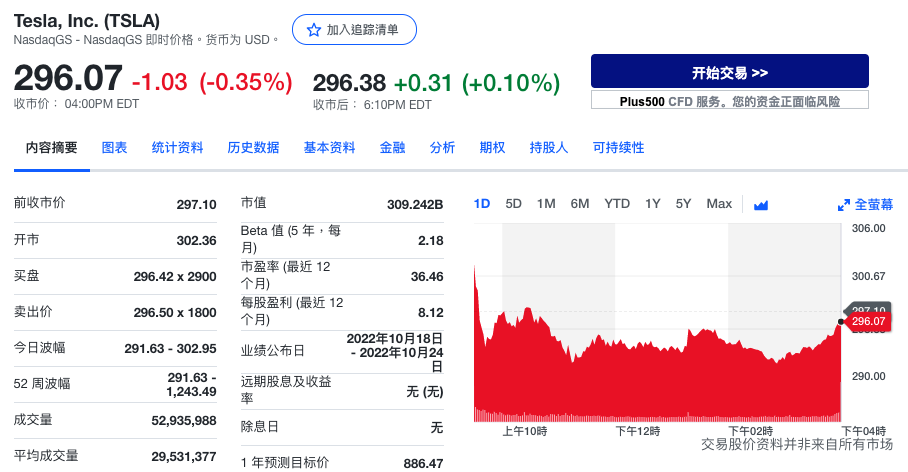The height and width of the screenshot is (472, 908).
Task: Select the 1Y chart range
Action: click(x=653, y=204)
